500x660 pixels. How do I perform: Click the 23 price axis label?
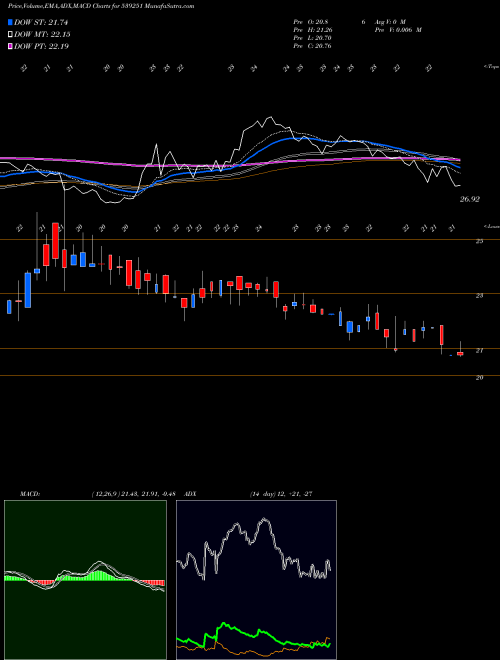tap(479, 296)
